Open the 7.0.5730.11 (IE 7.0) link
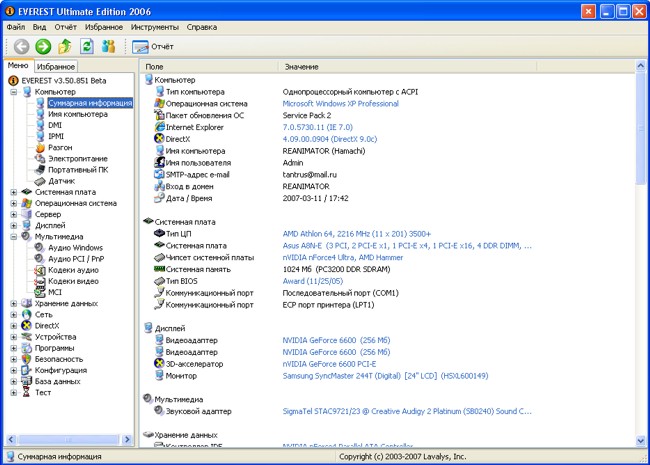650x465 pixels. click(318, 127)
